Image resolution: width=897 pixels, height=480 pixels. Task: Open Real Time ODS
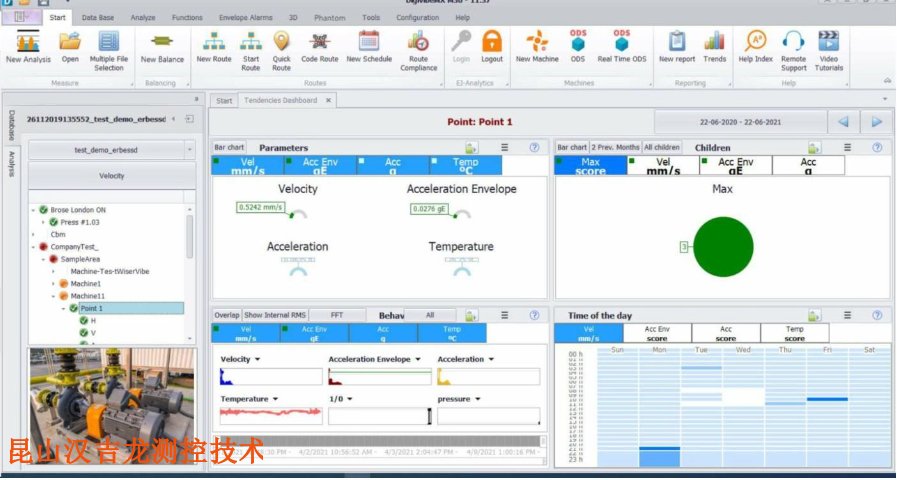(622, 42)
